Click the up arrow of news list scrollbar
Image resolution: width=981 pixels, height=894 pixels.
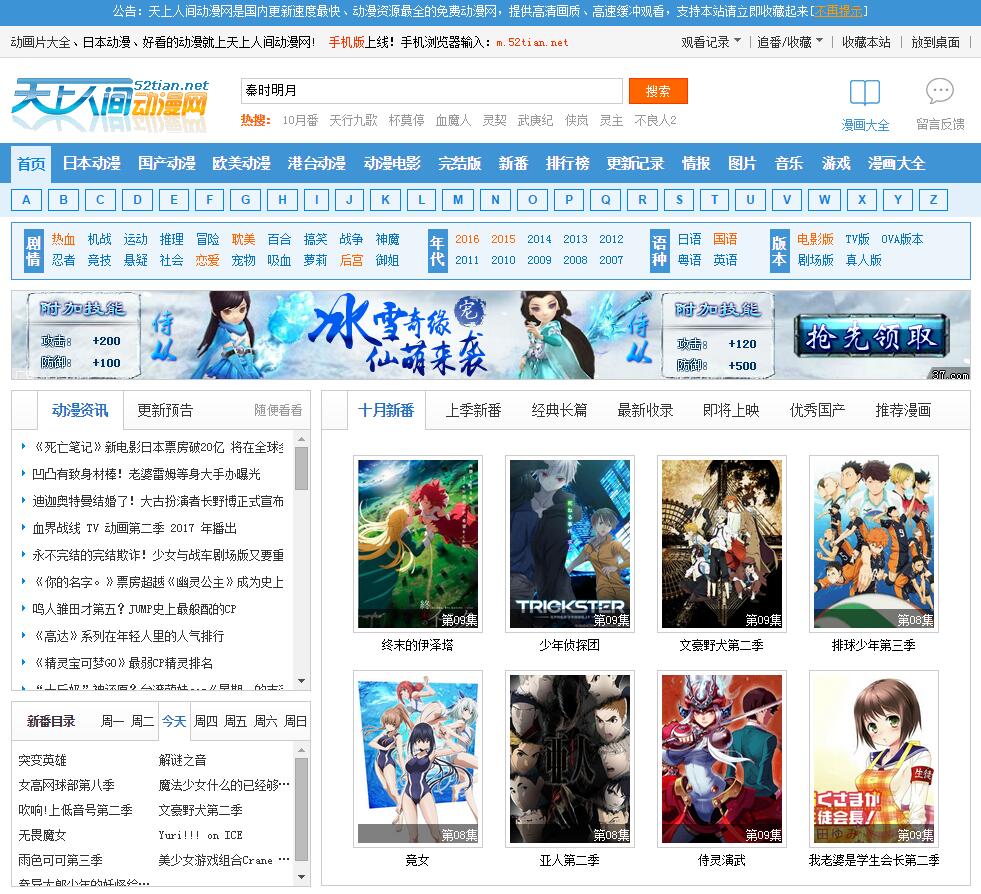pos(302,439)
